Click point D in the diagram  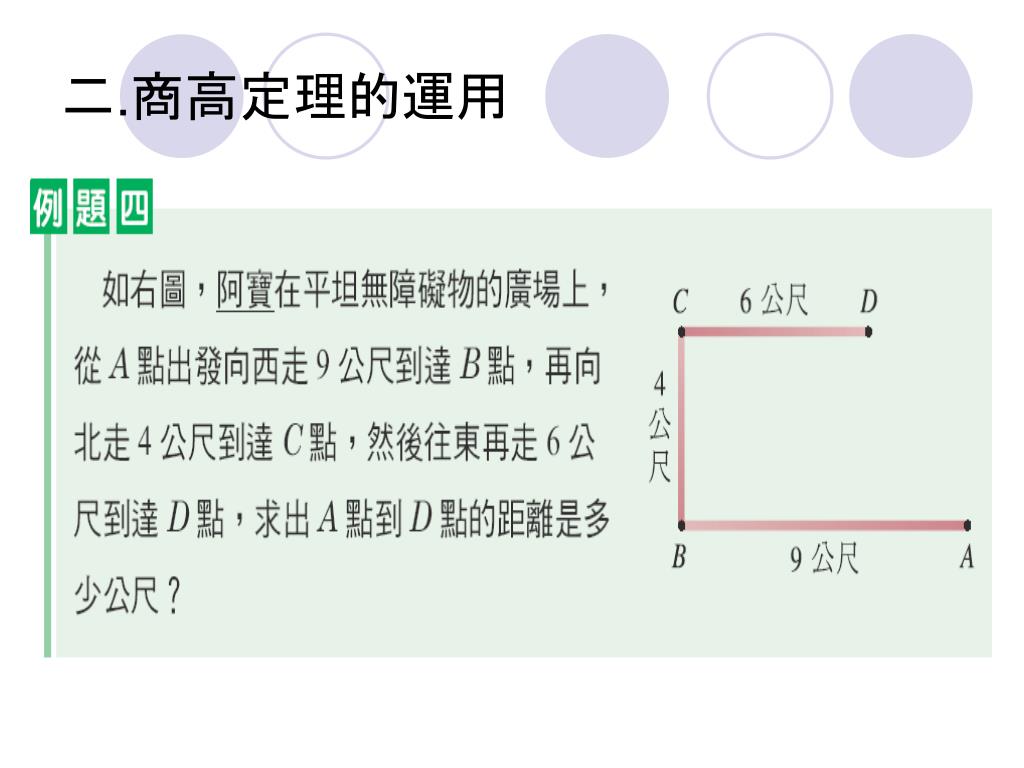(868, 332)
